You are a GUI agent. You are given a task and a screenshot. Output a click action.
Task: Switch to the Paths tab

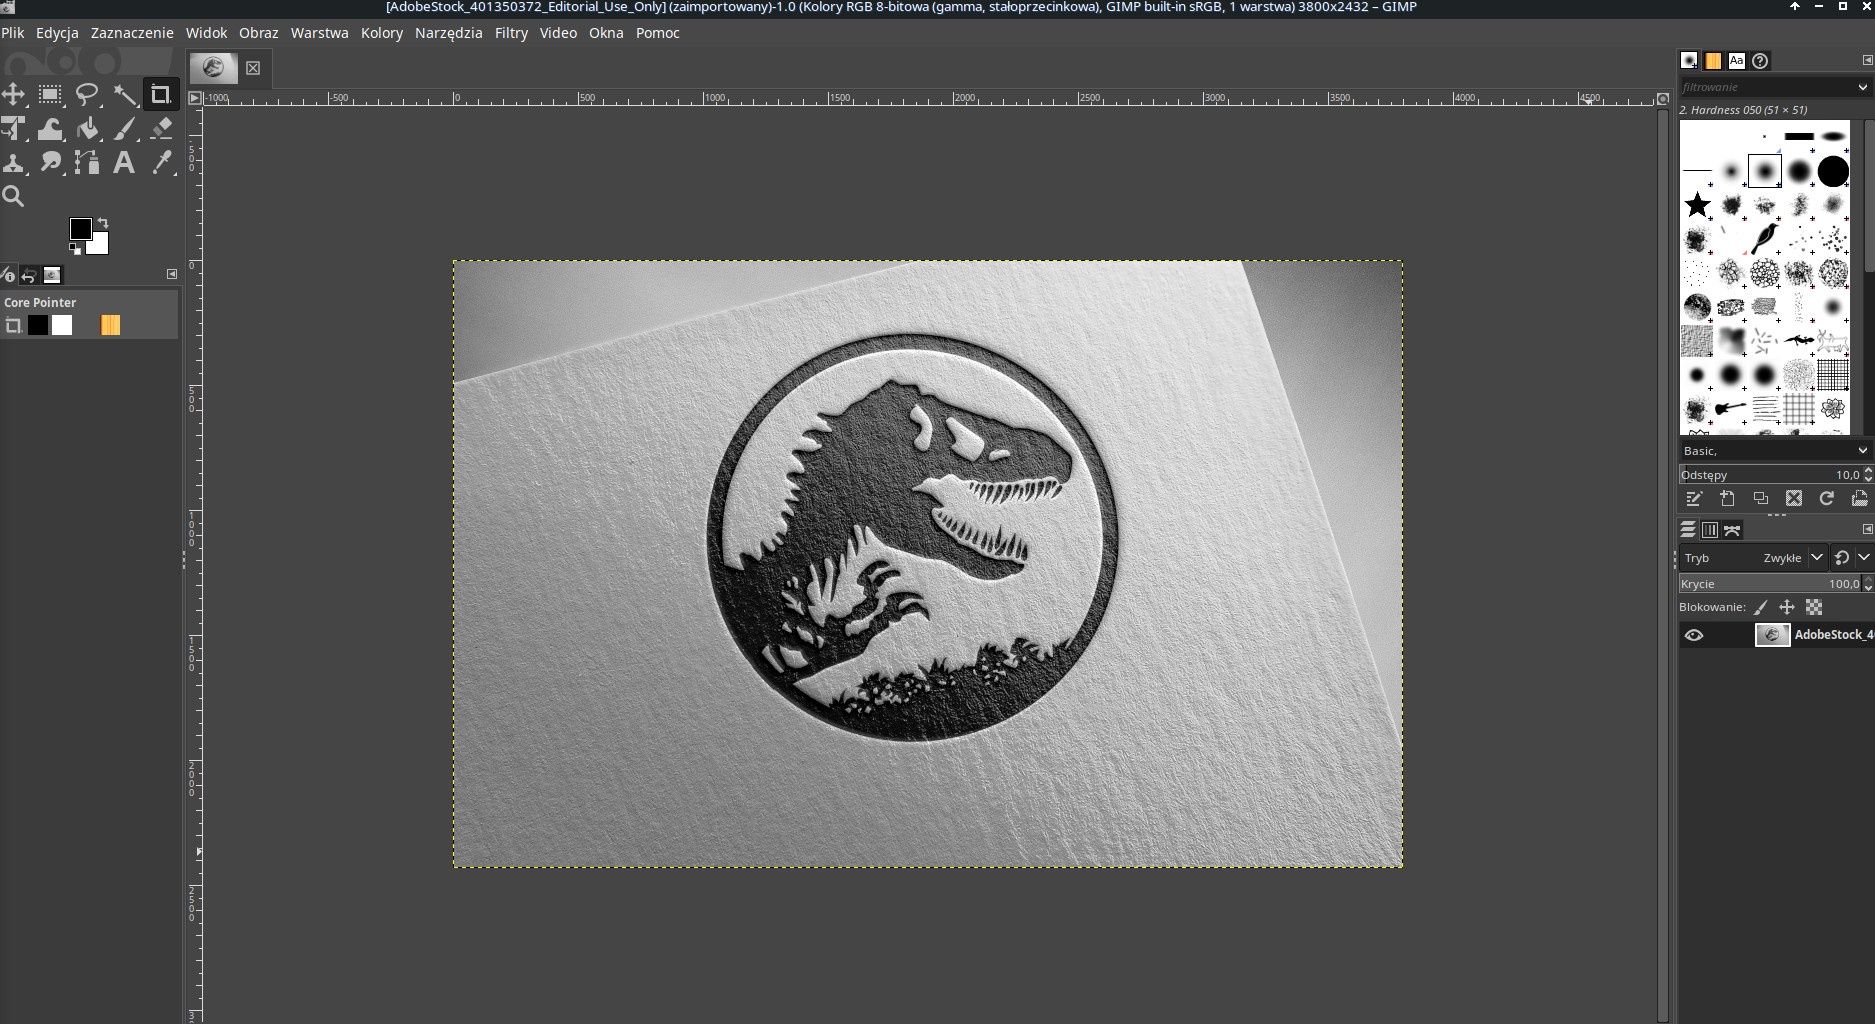point(1733,530)
